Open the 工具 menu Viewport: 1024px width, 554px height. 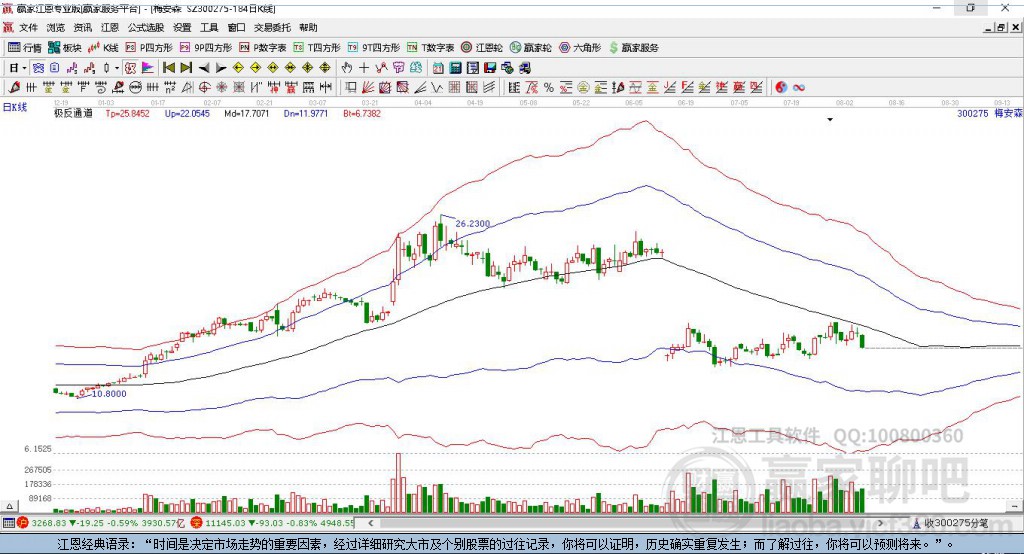[x=209, y=27]
